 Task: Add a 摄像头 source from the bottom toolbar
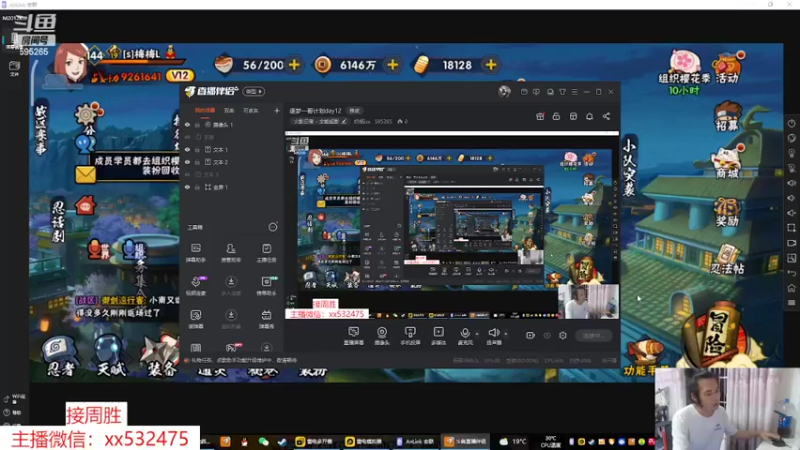382,336
